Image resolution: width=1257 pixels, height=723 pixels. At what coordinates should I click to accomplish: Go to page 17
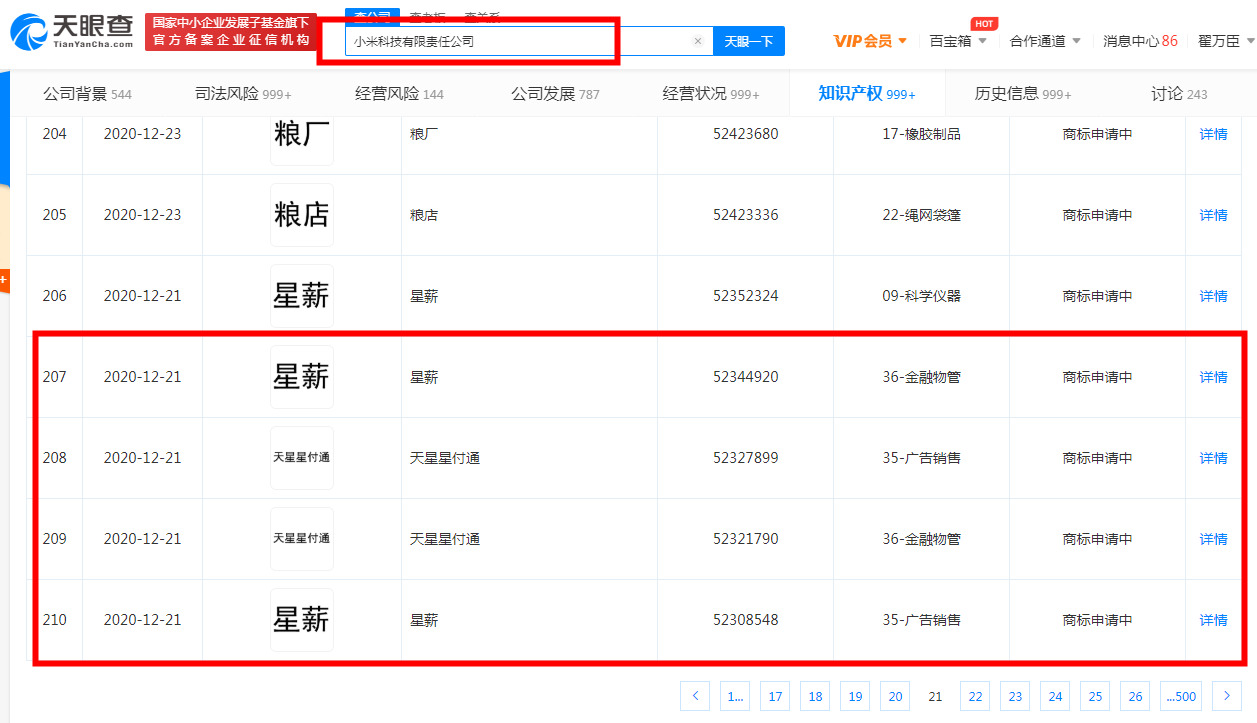775,696
